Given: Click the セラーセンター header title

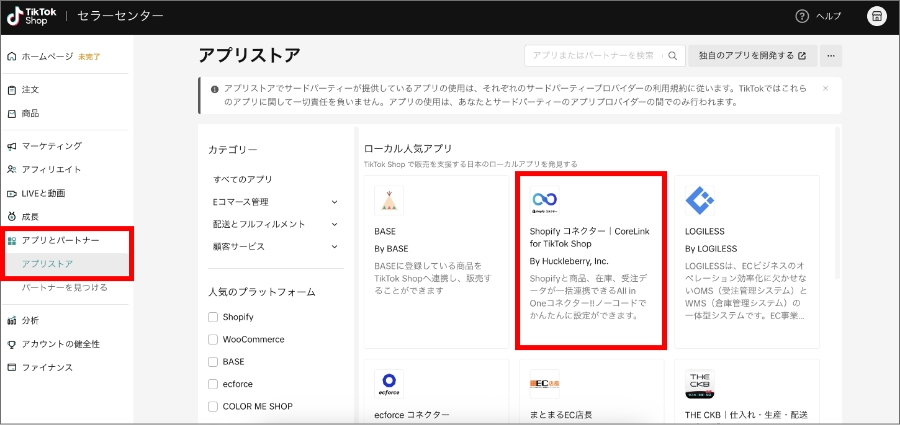Looking at the screenshot, I should click(x=120, y=16).
